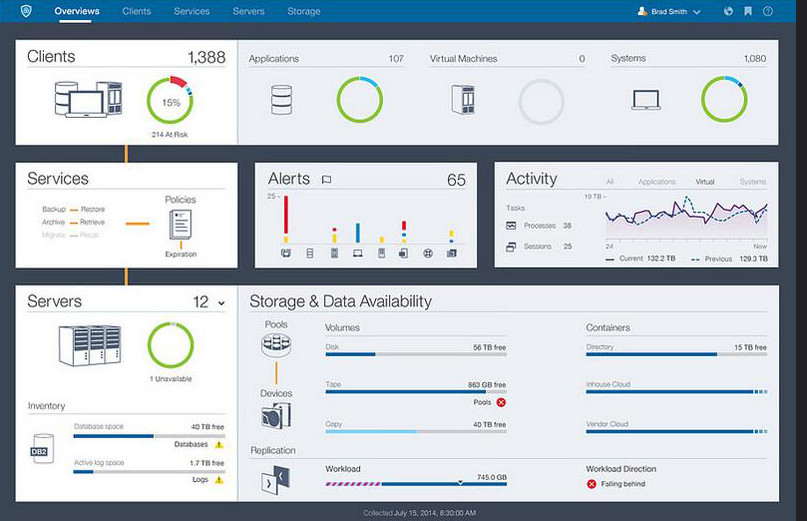Click the bookmark icon in the top bar
Screen dimensions: 807x521
click(748, 11)
